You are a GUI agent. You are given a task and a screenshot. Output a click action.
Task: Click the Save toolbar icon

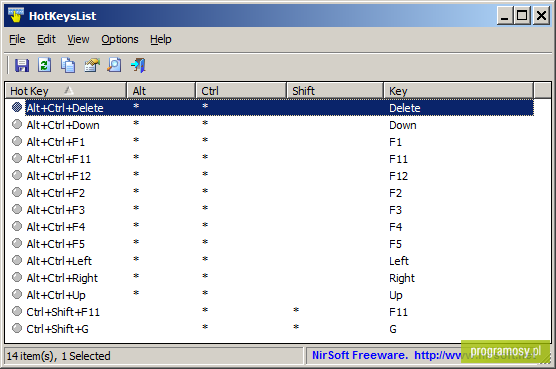pyautogui.click(x=22, y=66)
